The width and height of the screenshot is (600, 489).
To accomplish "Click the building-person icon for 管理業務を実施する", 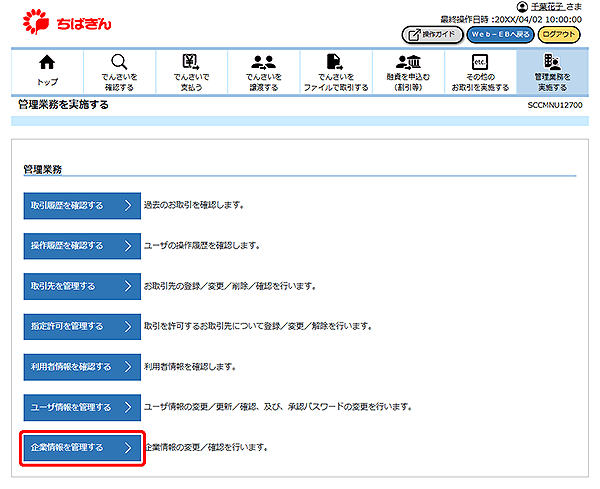I will coord(552,62).
